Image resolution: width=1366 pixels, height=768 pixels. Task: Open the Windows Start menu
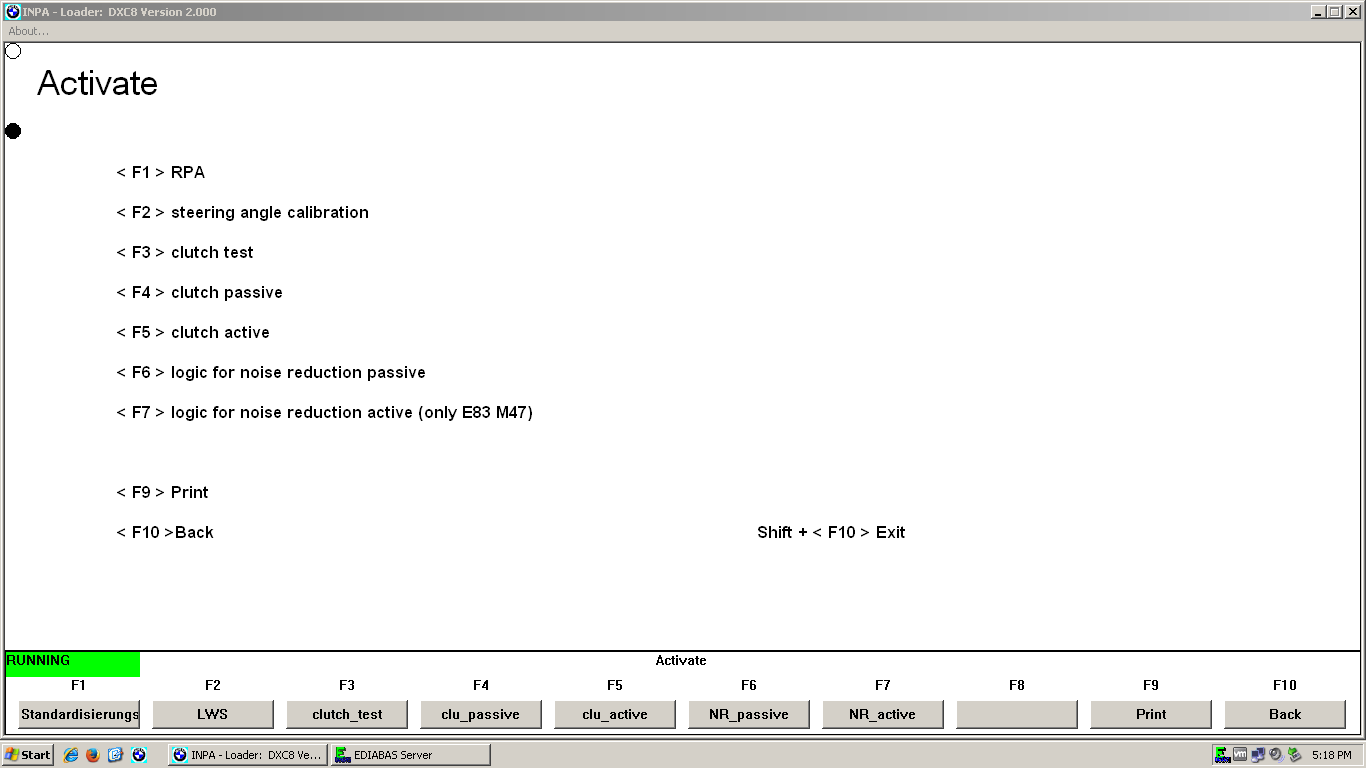(x=28, y=755)
